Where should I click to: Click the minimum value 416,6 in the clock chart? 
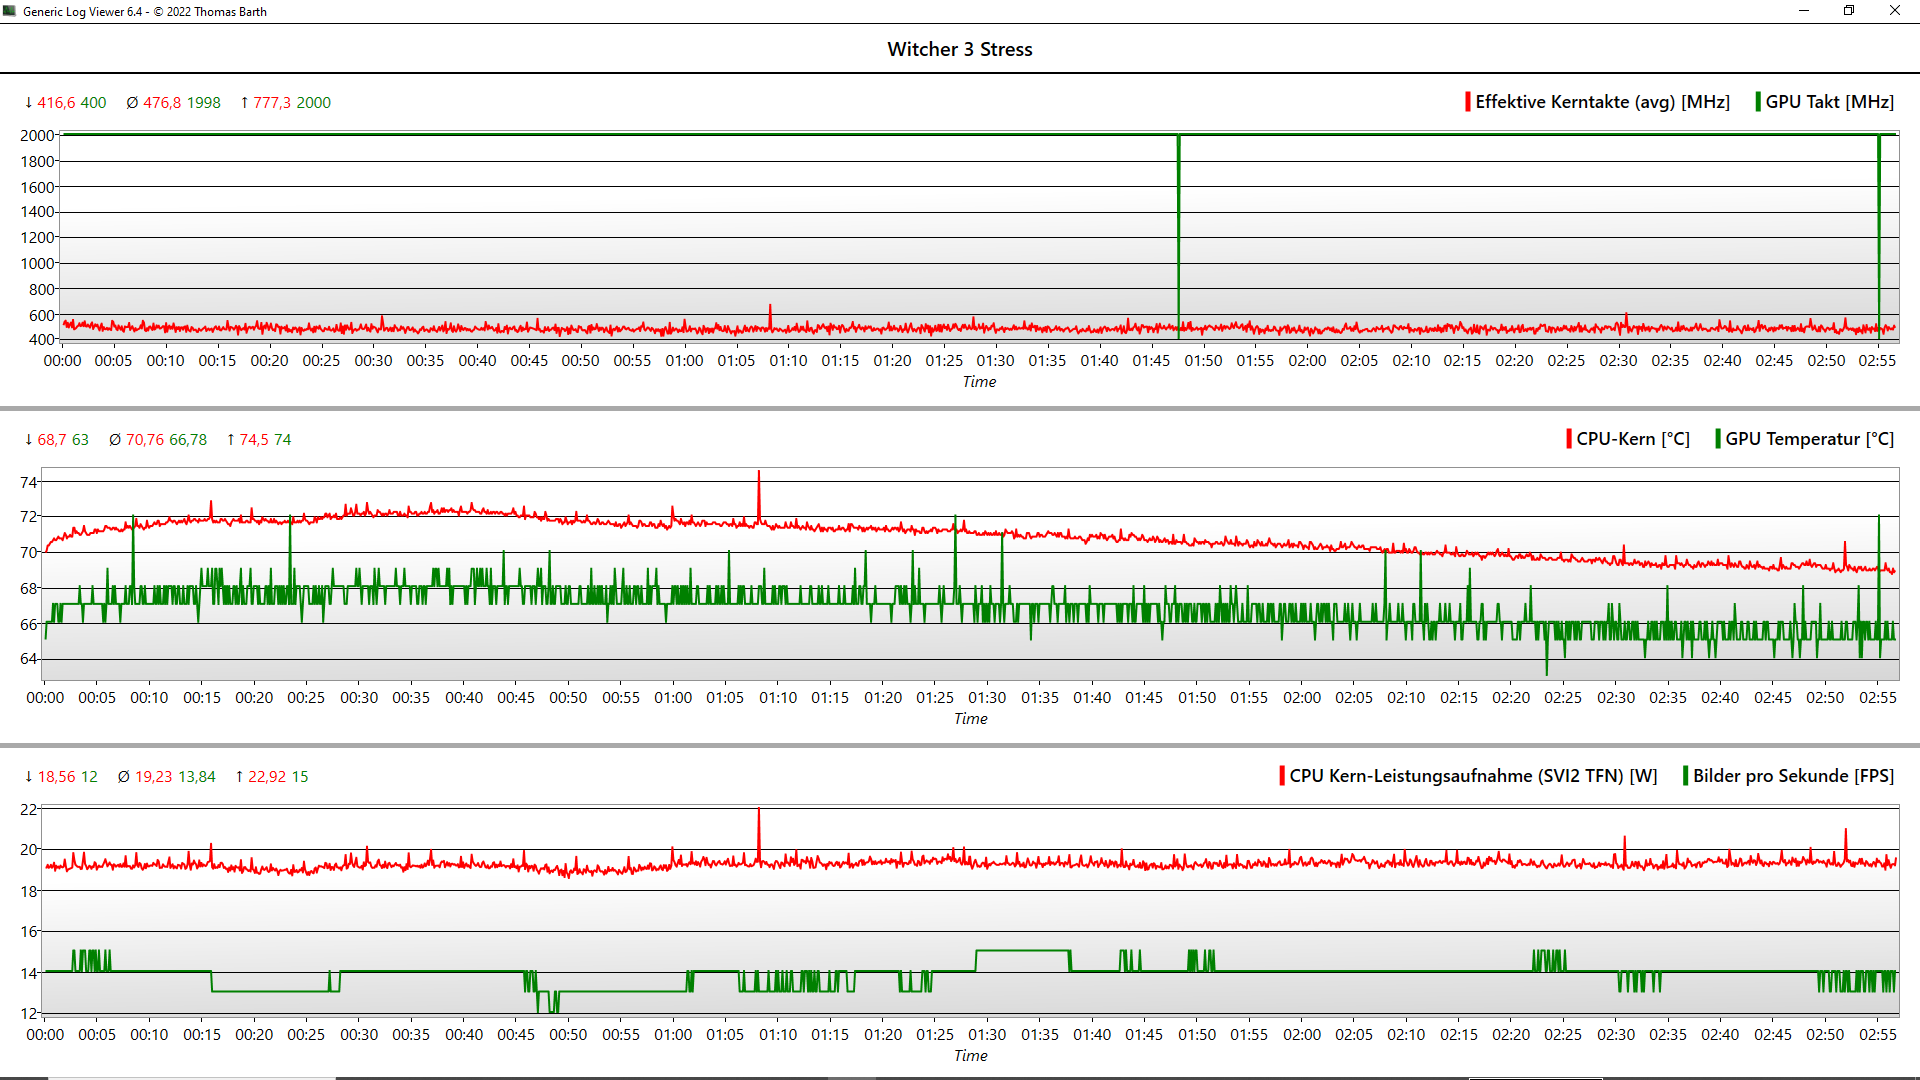point(55,103)
